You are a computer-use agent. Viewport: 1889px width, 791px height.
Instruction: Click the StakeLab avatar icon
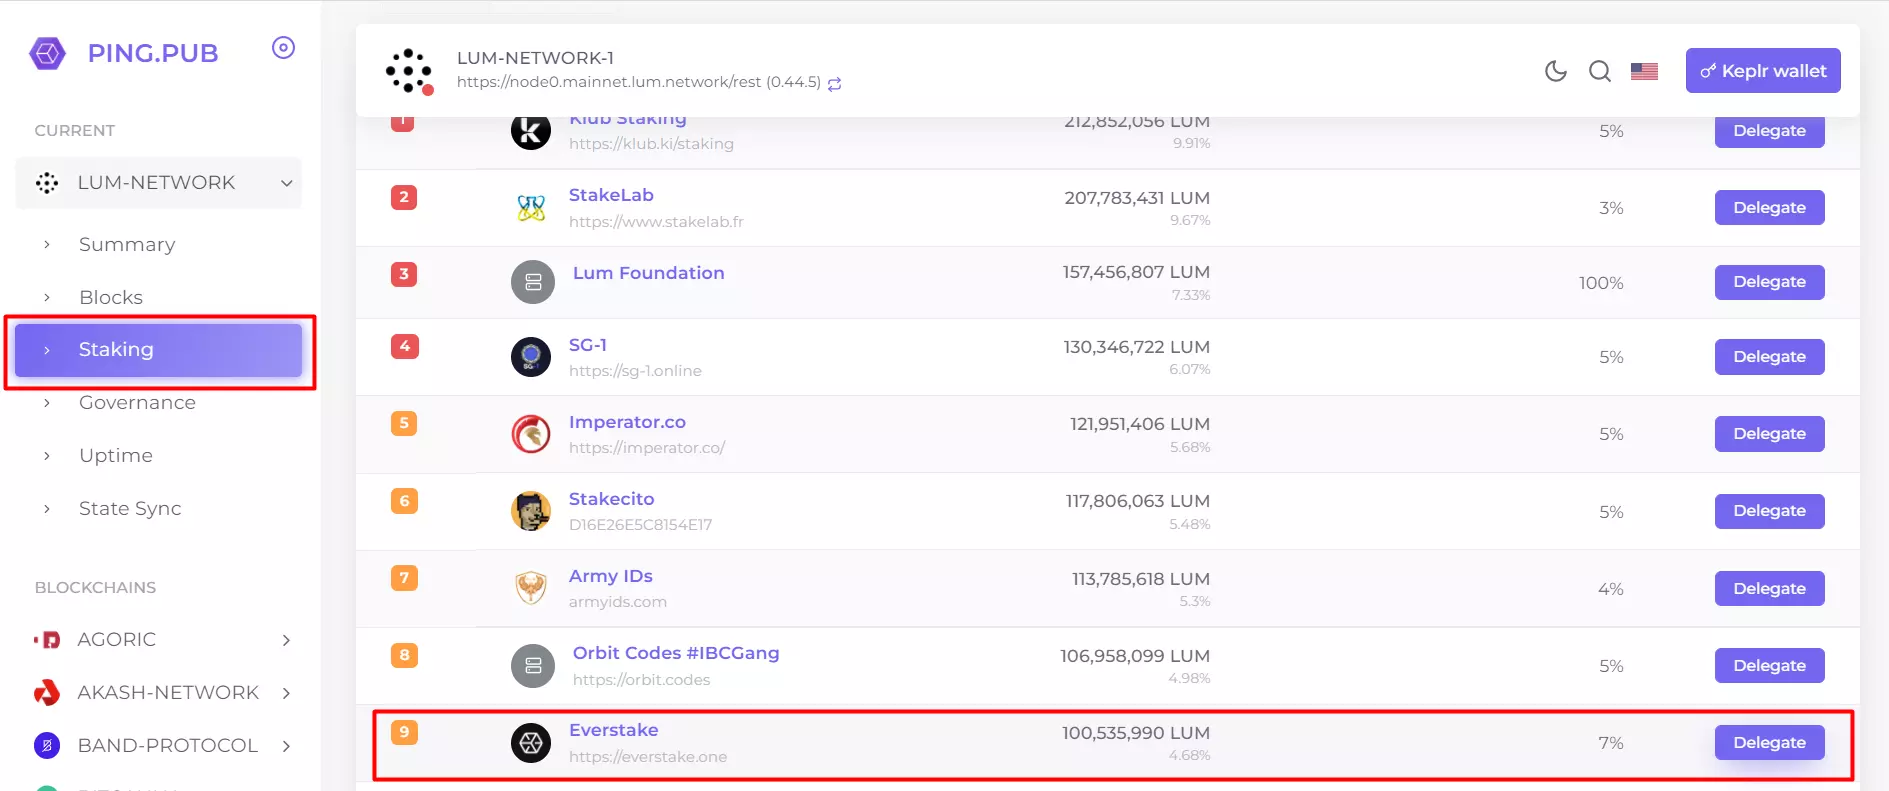(531, 207)
